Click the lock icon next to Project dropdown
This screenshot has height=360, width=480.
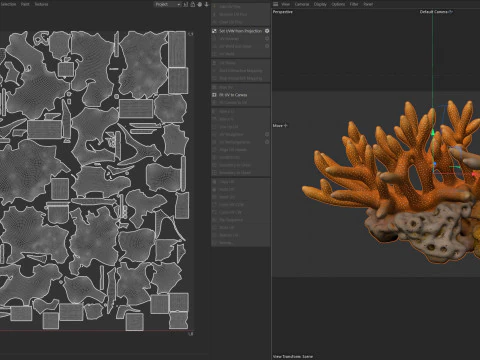(x=193, y=4)
